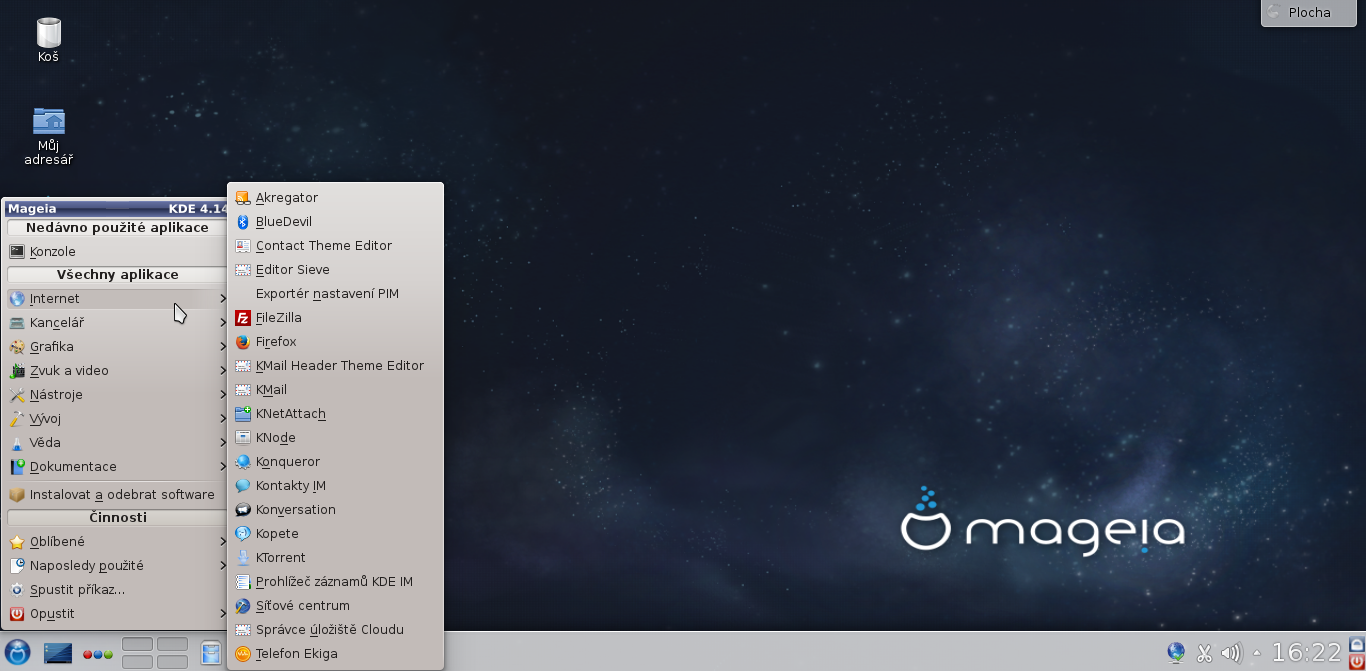The image size is (1366, 671).
Task: Launch FileZilla FTP client
Action: click(335, 318)
